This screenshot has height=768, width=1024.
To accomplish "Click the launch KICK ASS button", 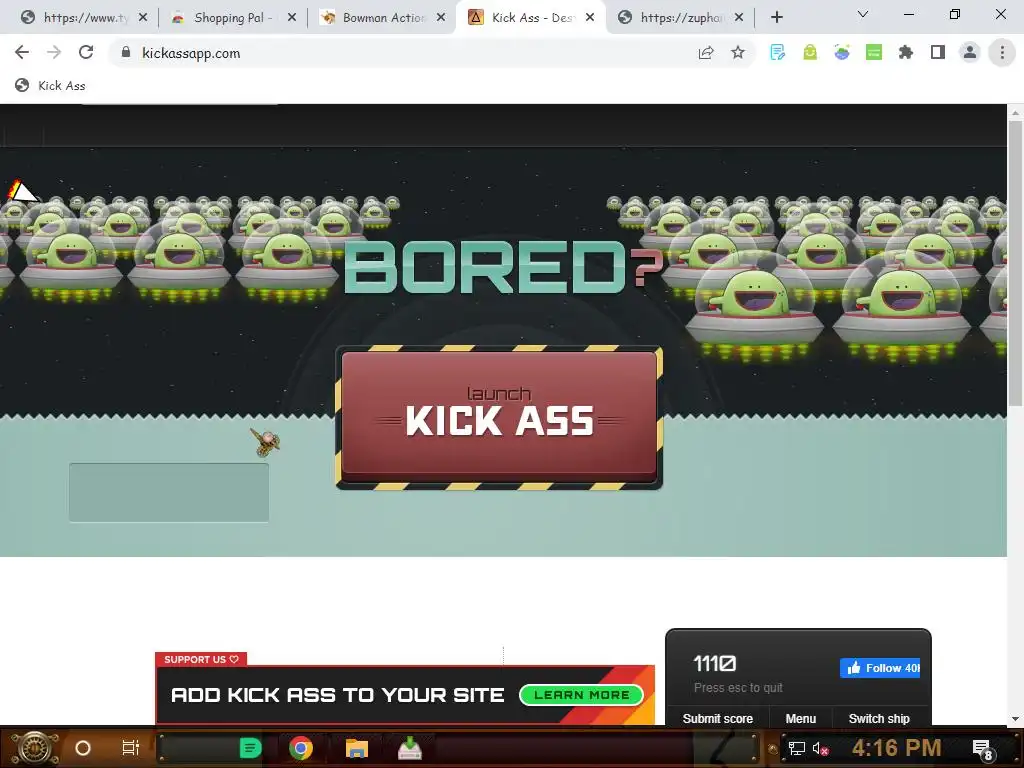I will (x=499, y=417).
